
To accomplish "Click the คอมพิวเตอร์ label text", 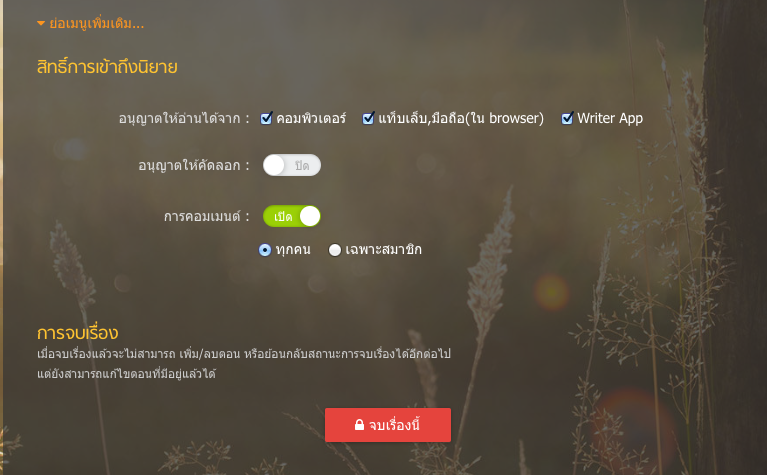I will click(311, 118).
